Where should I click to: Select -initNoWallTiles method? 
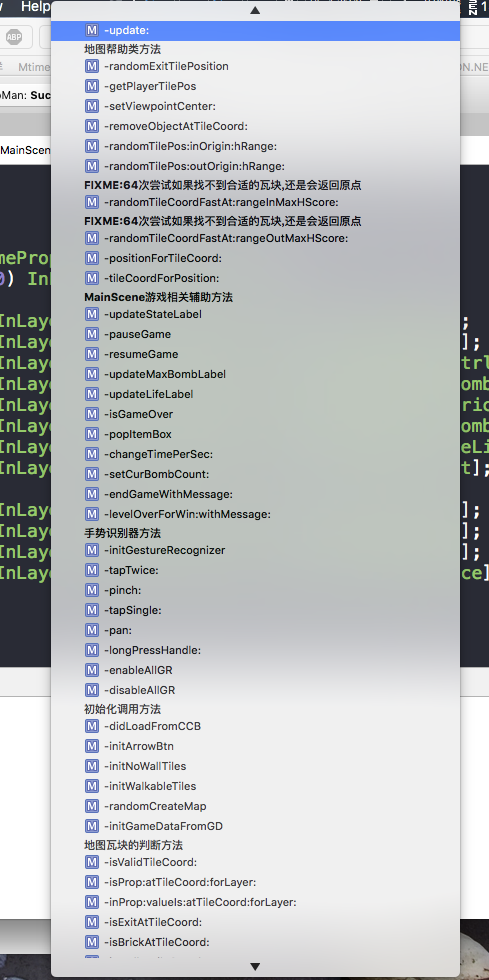pyautogui.click(x=255, y=766)
